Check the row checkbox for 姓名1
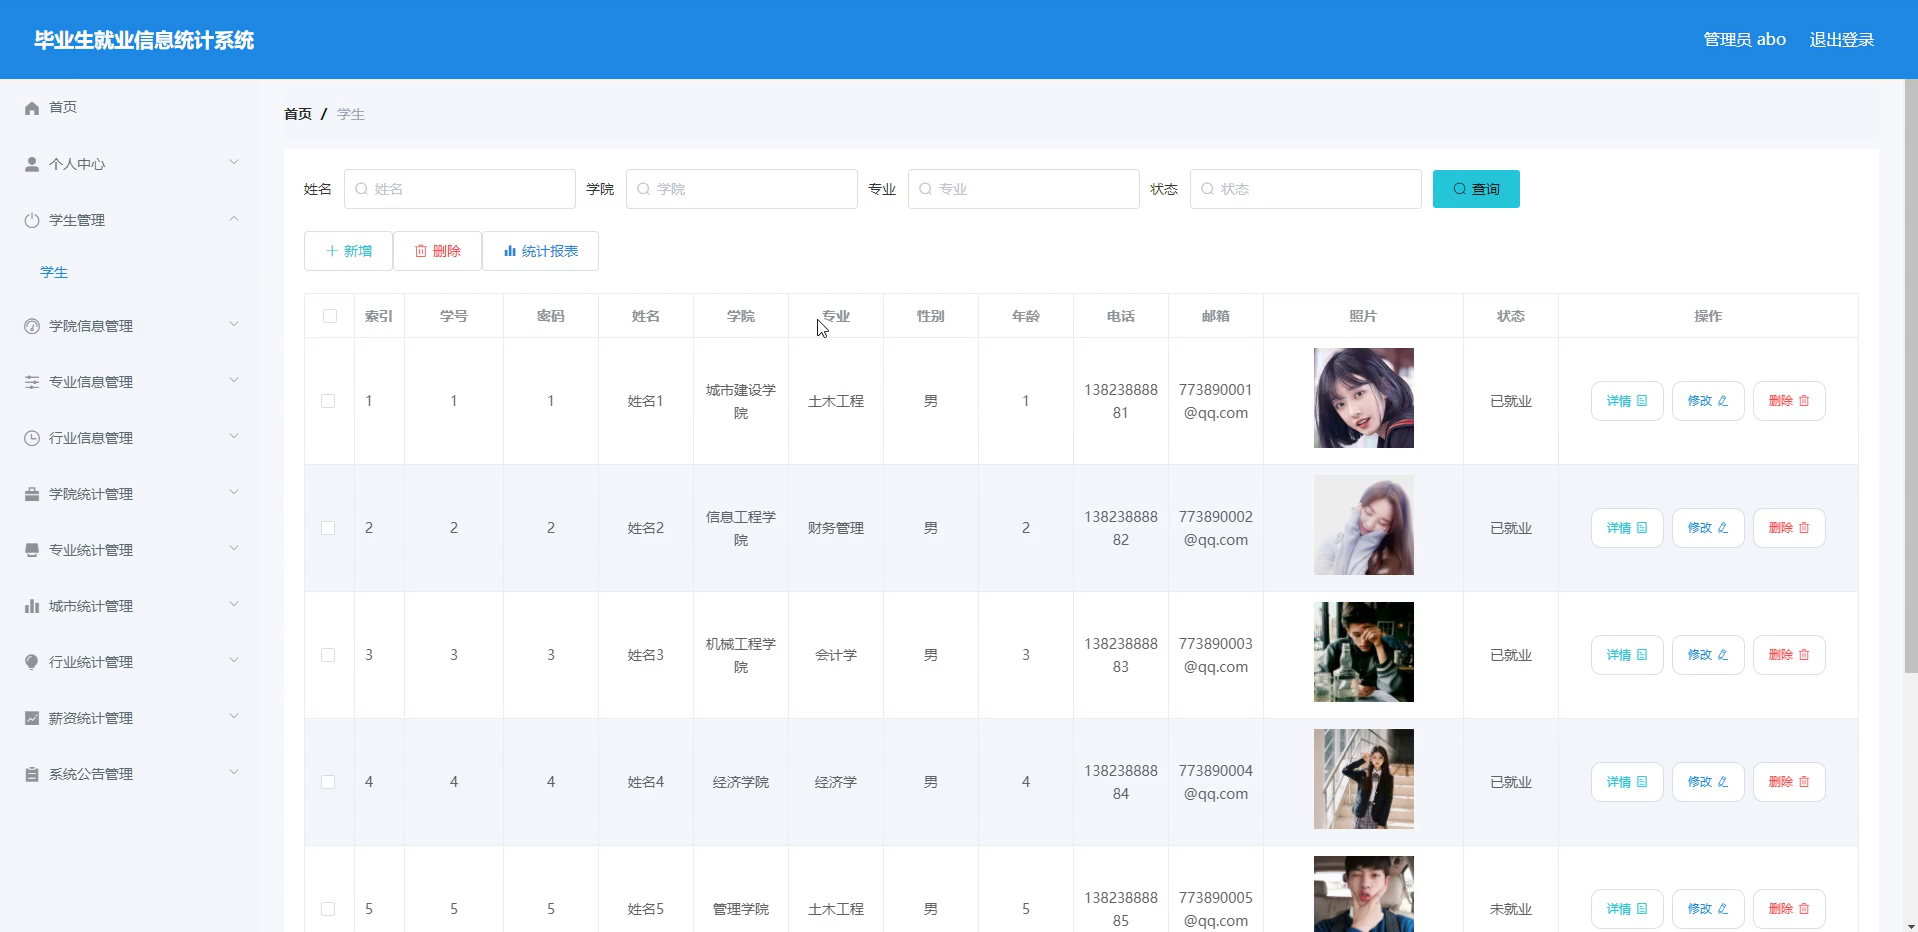 click(328, 401)
